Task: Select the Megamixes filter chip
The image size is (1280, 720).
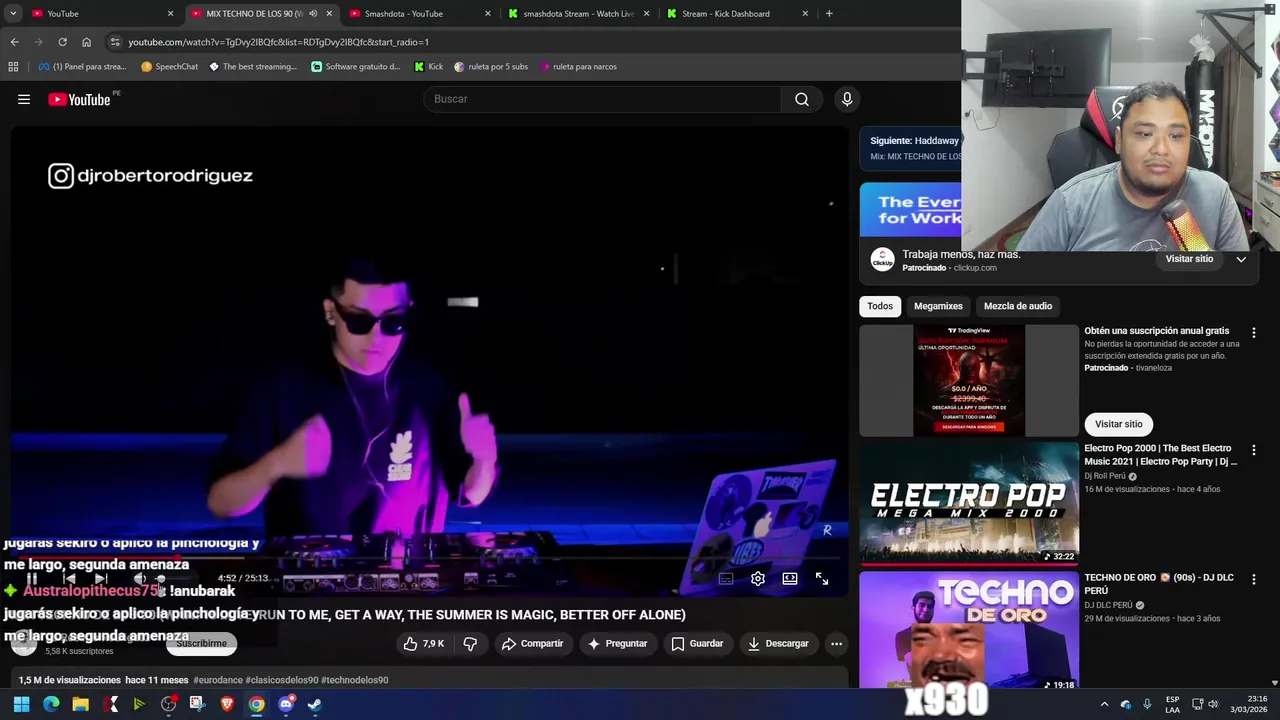Action: pos(938,306)
